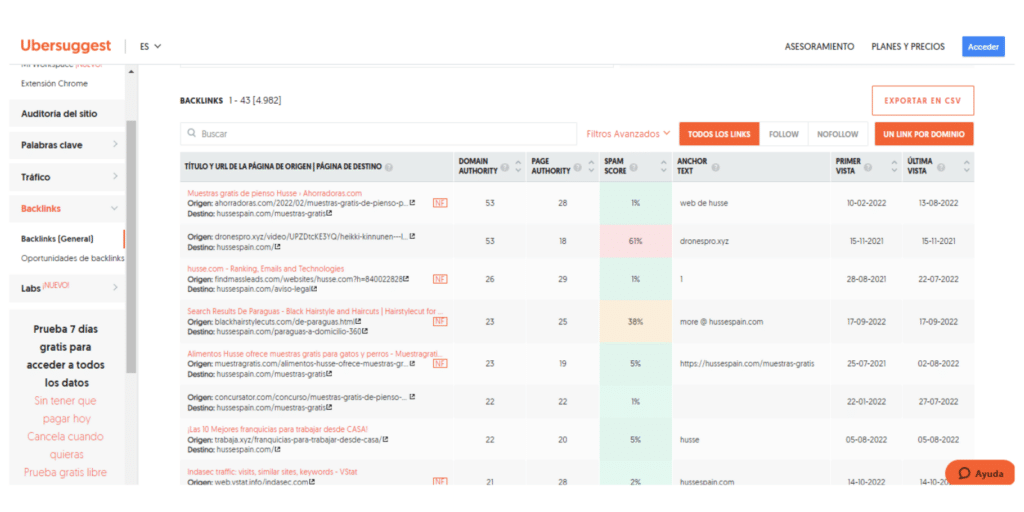Select the NOFOLLOW filter

click(838, 134)
